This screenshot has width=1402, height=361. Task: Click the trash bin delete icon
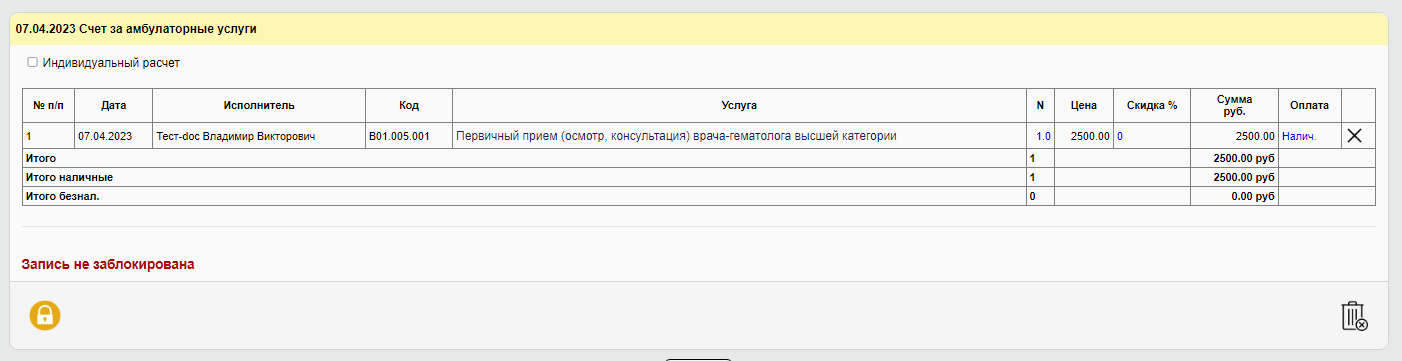point(1354,316)
